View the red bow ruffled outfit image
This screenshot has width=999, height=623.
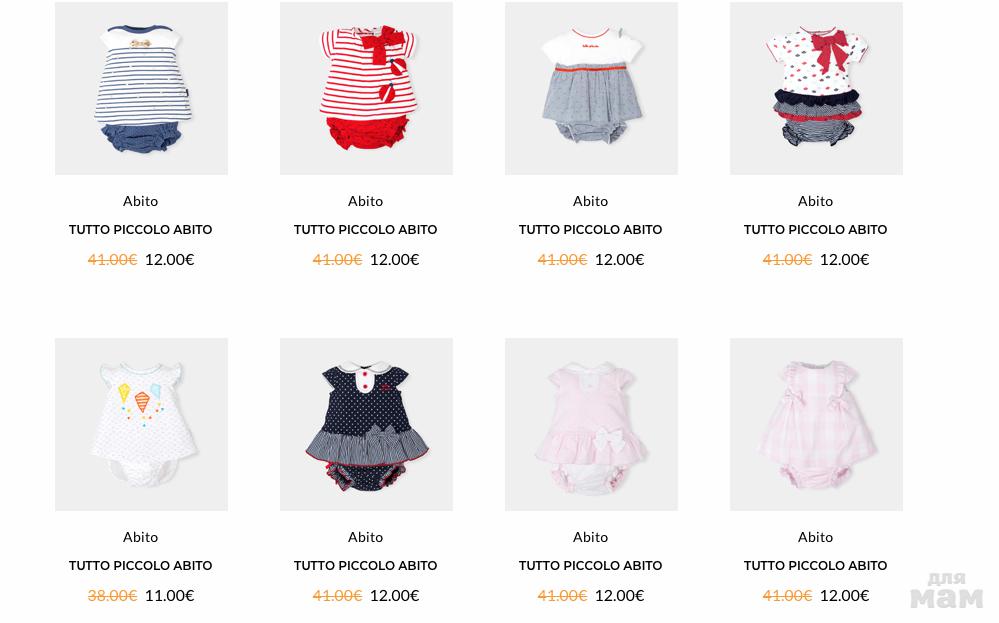coord(816,88)
